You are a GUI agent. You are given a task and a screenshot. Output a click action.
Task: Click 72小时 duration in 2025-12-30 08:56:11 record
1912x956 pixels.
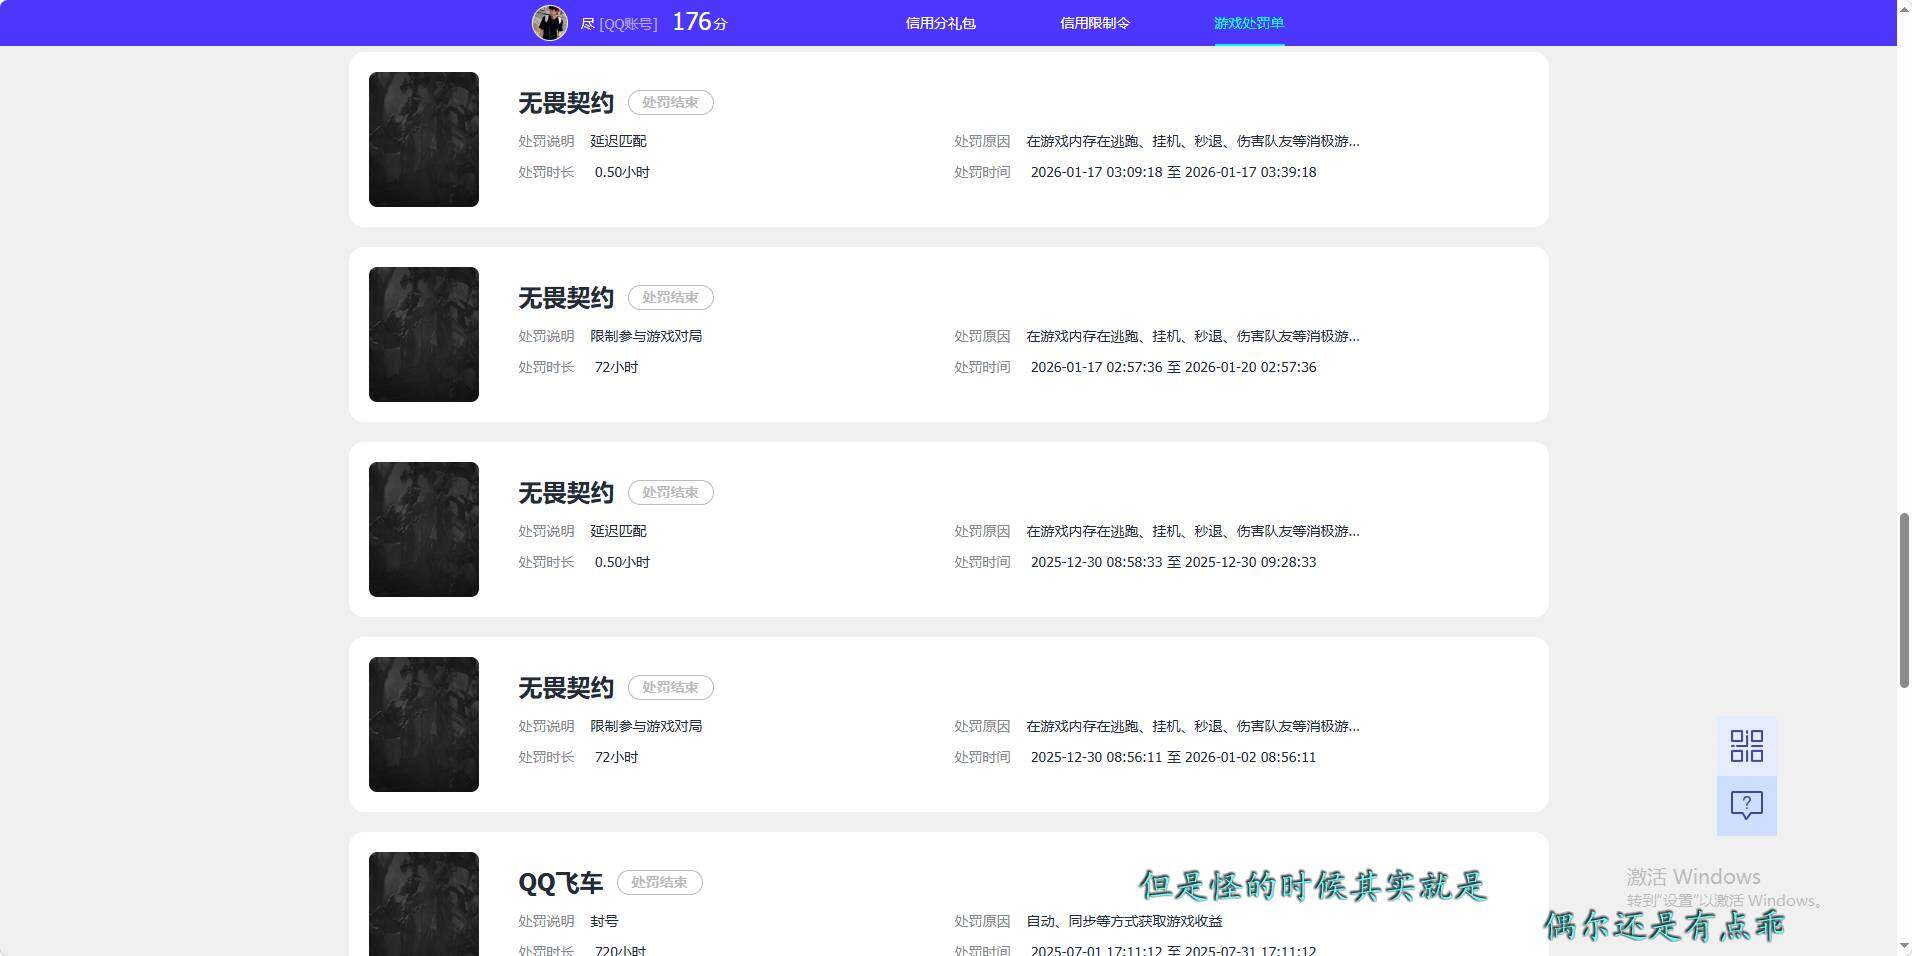coord(616,757)
